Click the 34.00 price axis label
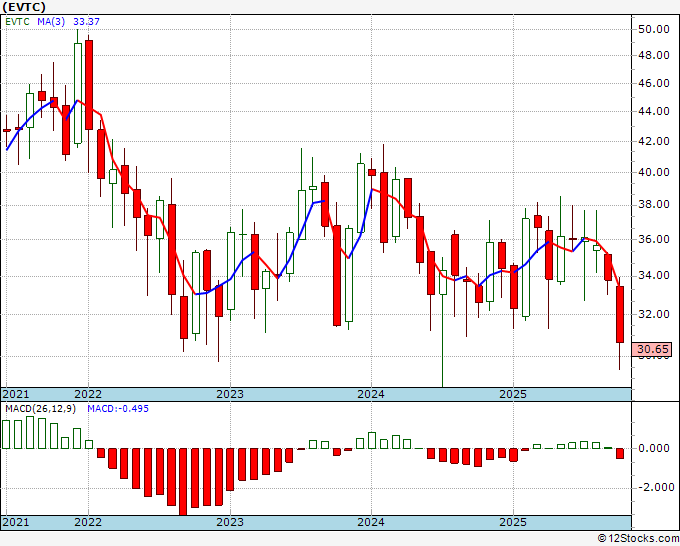Viewport: 680px width, 546px height. click(x=654, y=276)
